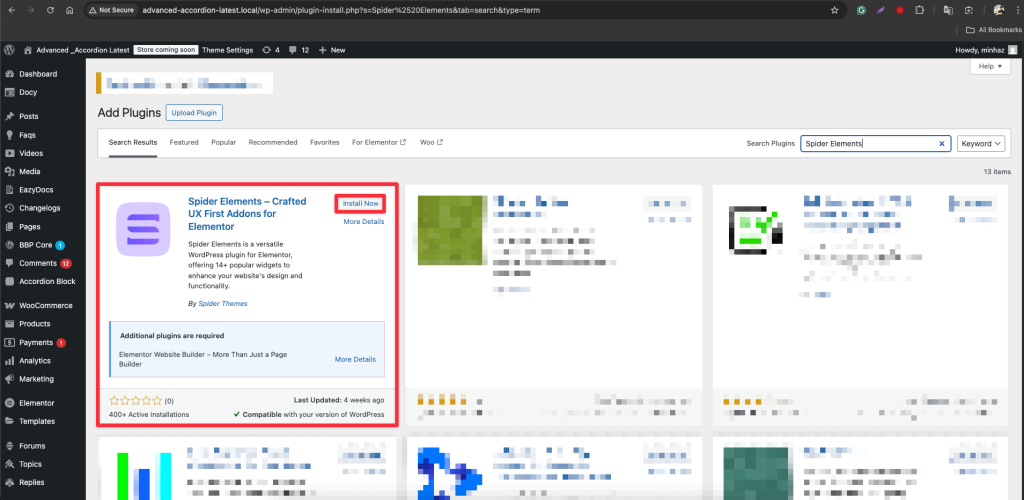Click the browser back arrow
1024x500 pixels.
pyautogui.click(x=11, y=10)
